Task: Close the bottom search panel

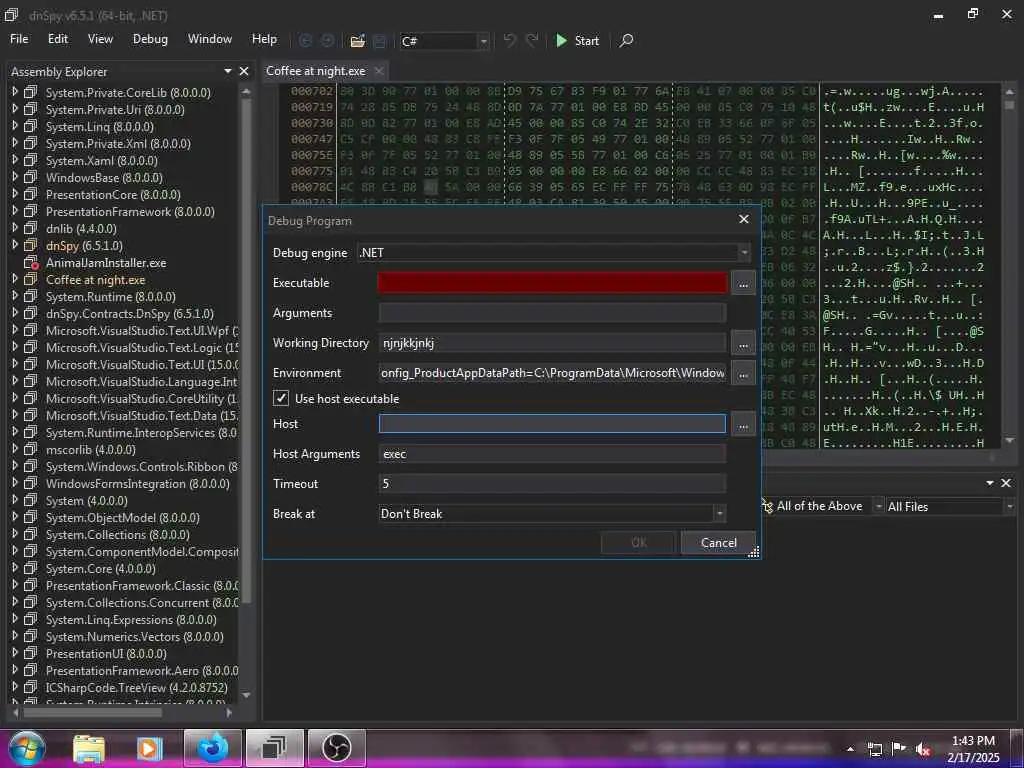Action: pos(1006,483)
